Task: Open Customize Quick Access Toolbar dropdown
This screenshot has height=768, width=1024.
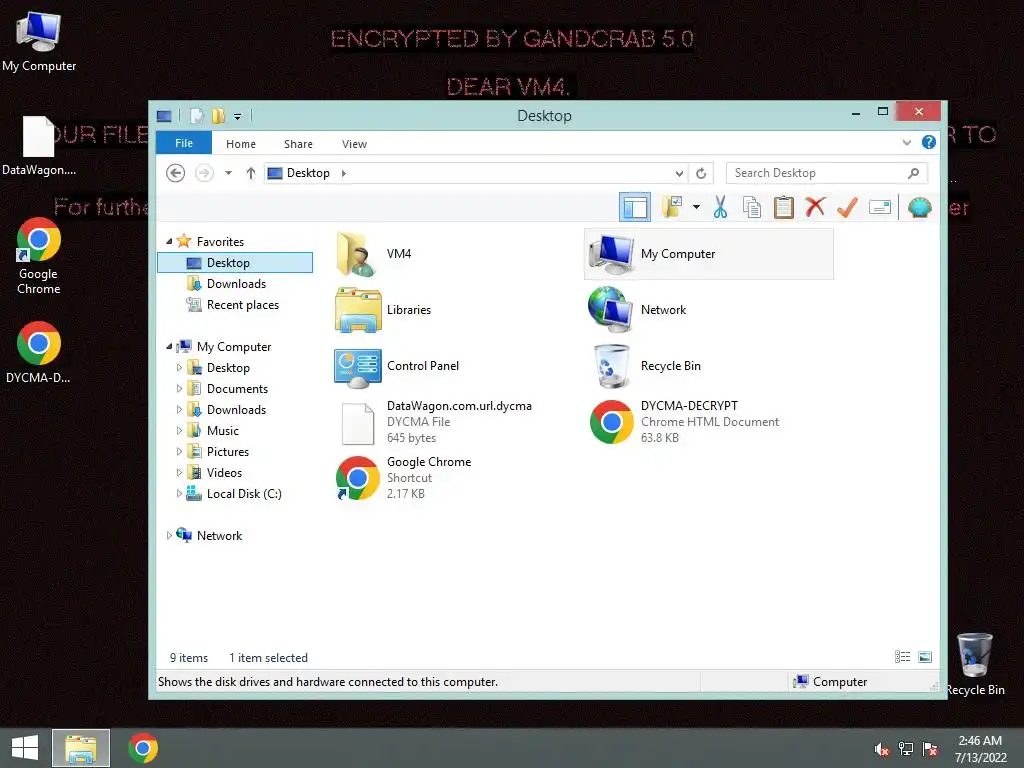Action: pyautogui.click(x=238, y=117)
